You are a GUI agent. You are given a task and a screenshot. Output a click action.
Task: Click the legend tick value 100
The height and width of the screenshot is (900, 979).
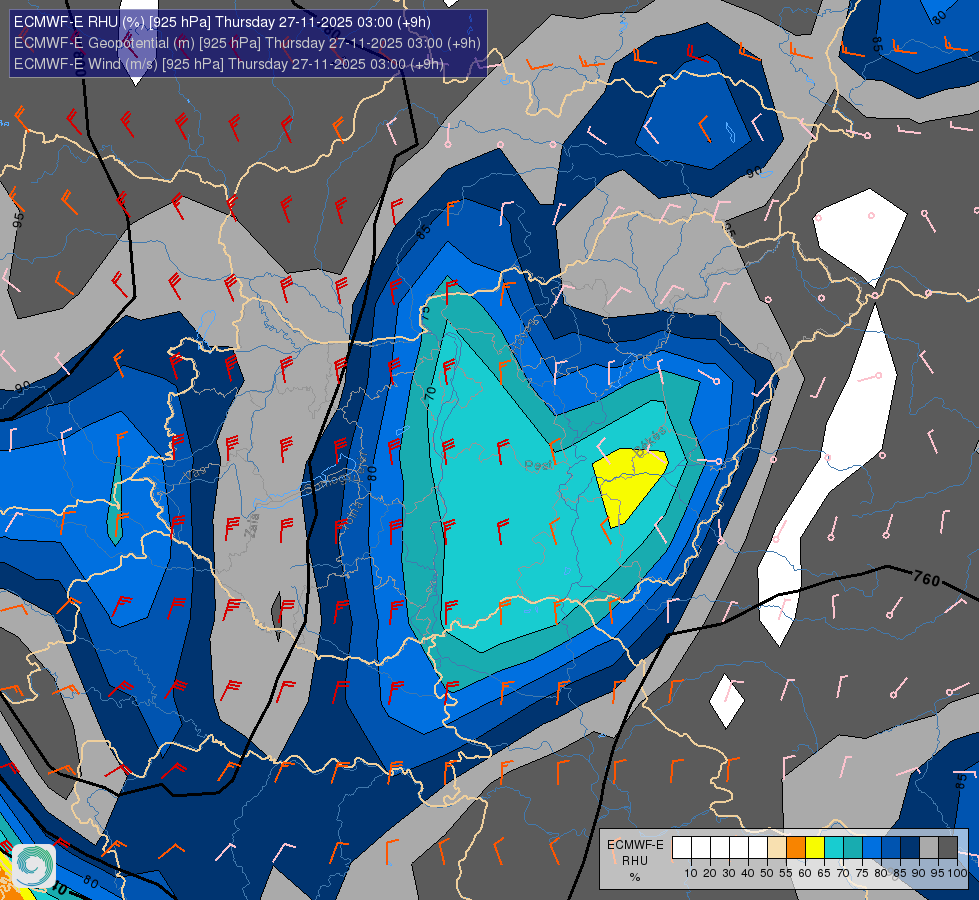tap(957, 873)
